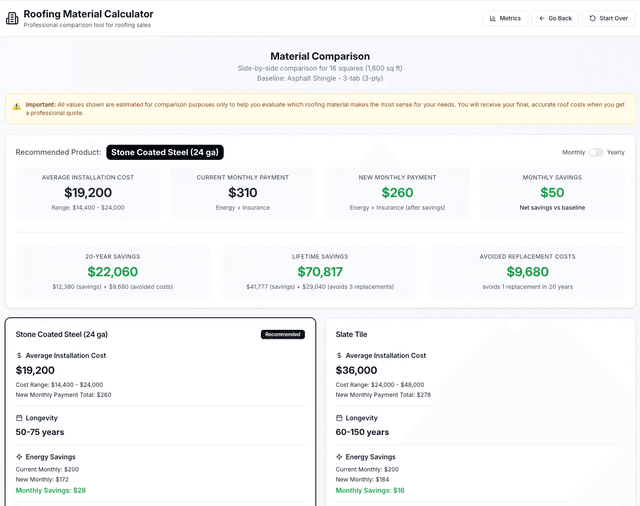The width and height of the screenshot is (640, 506).
Task: Click the Stone Coated Steel (24 ga) recommended product pill
Action: [x=164, y=152]
